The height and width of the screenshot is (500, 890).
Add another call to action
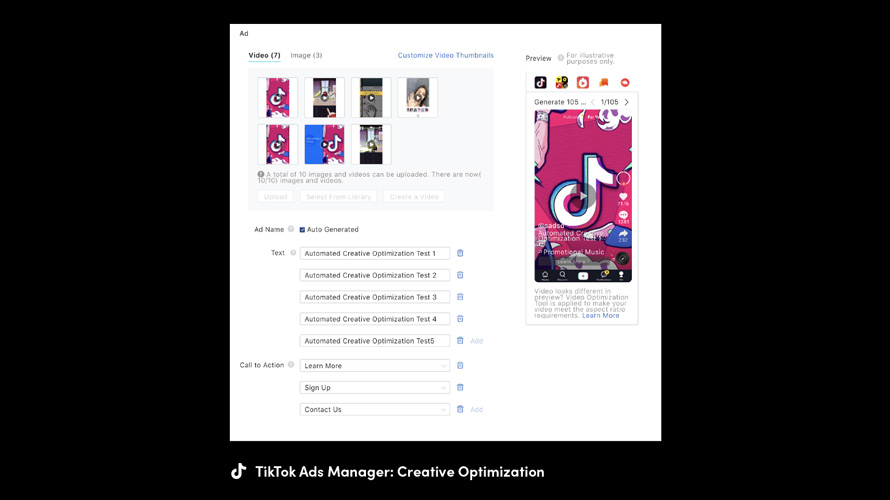(476, 410)
